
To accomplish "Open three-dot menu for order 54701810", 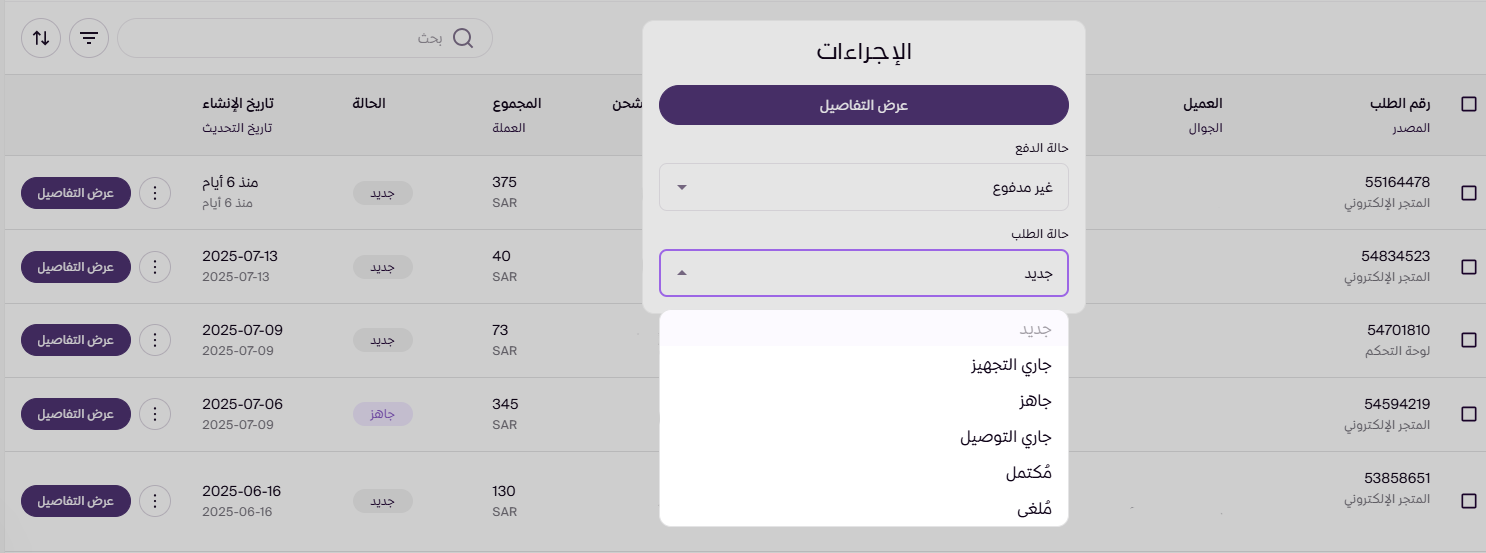I will click(154, 340).
